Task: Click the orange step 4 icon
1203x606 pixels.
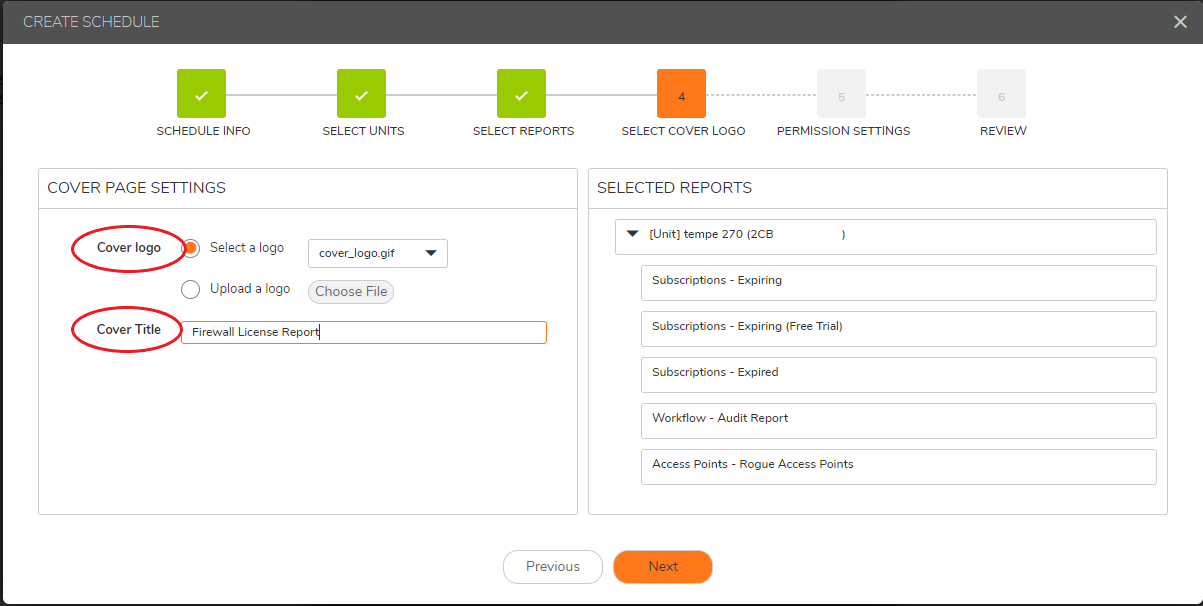Action: point(681,94)
